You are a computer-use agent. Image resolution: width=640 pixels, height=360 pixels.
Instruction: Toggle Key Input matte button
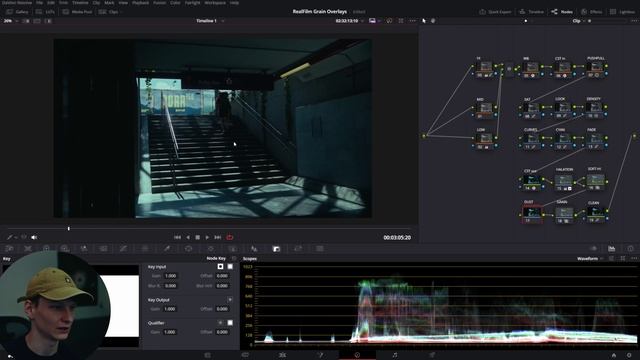220,267
